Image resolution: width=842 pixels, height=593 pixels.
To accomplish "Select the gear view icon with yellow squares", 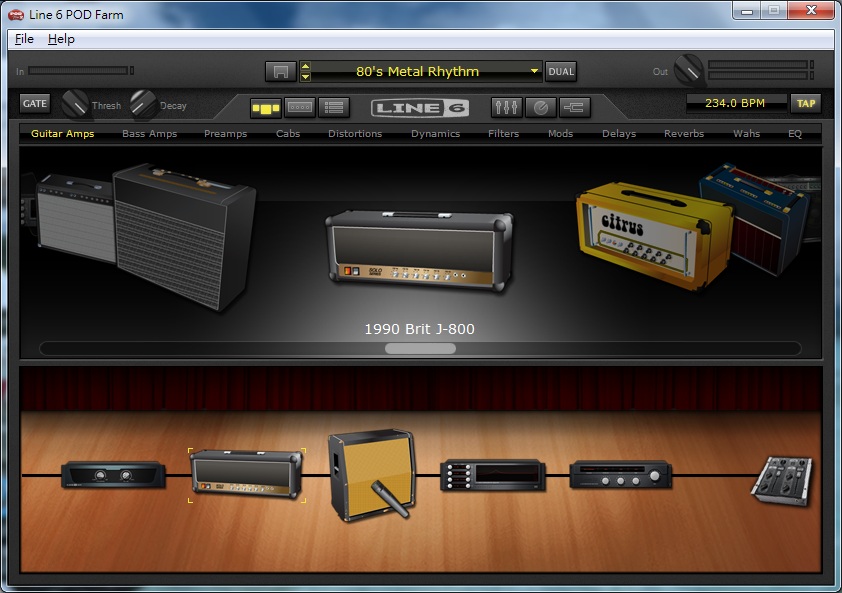I will pyautogui.click(x=266, y=107).
